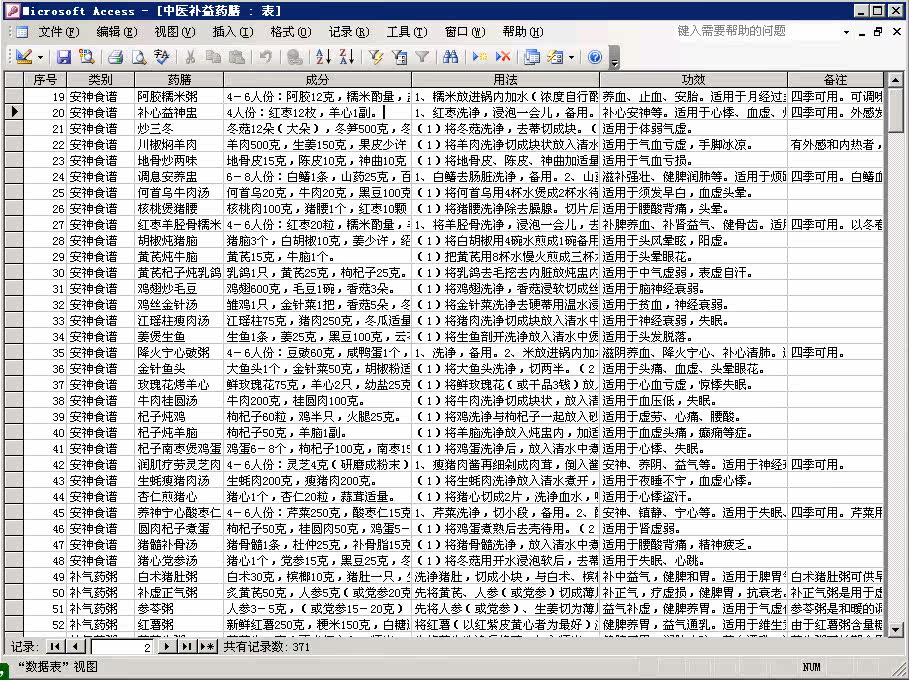This screenshot has width=909, height=680.
Task: Open the 文件 menu
Action: pyautogui.click(x=59, y=32)
